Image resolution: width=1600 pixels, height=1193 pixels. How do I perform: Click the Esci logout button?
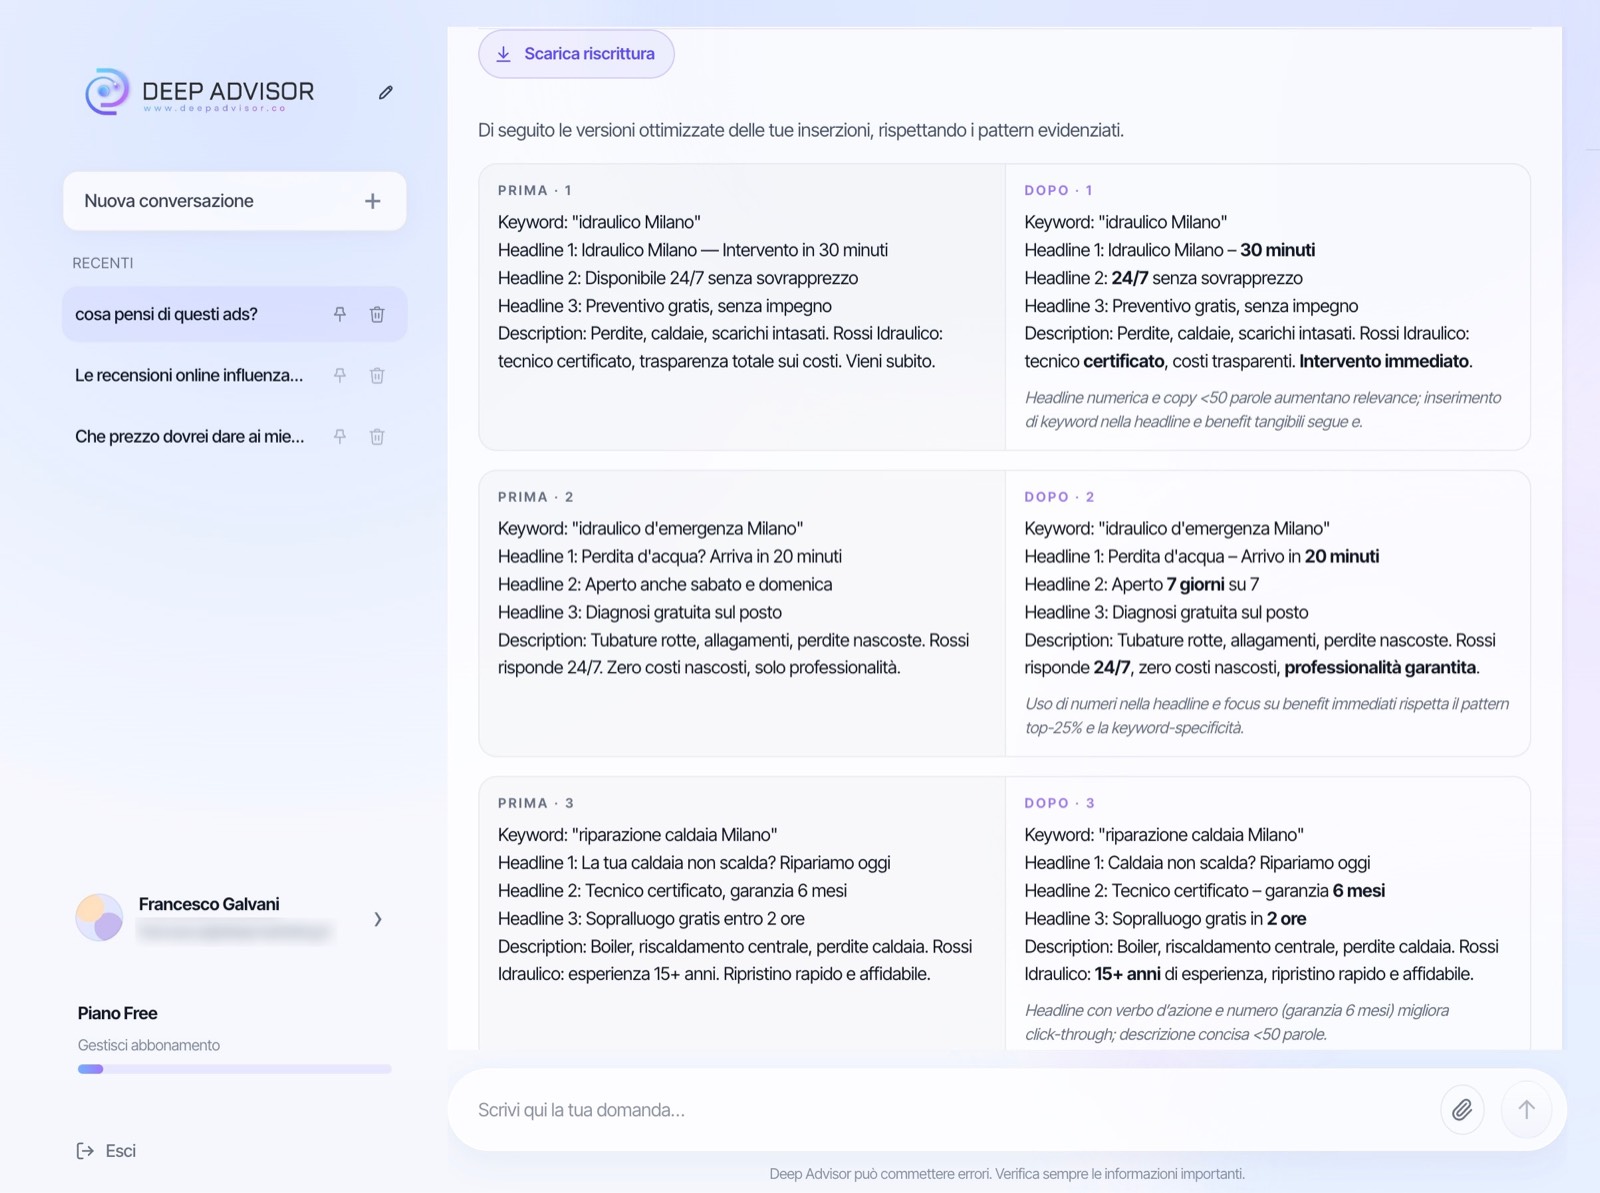click(x=107, y=1151)
